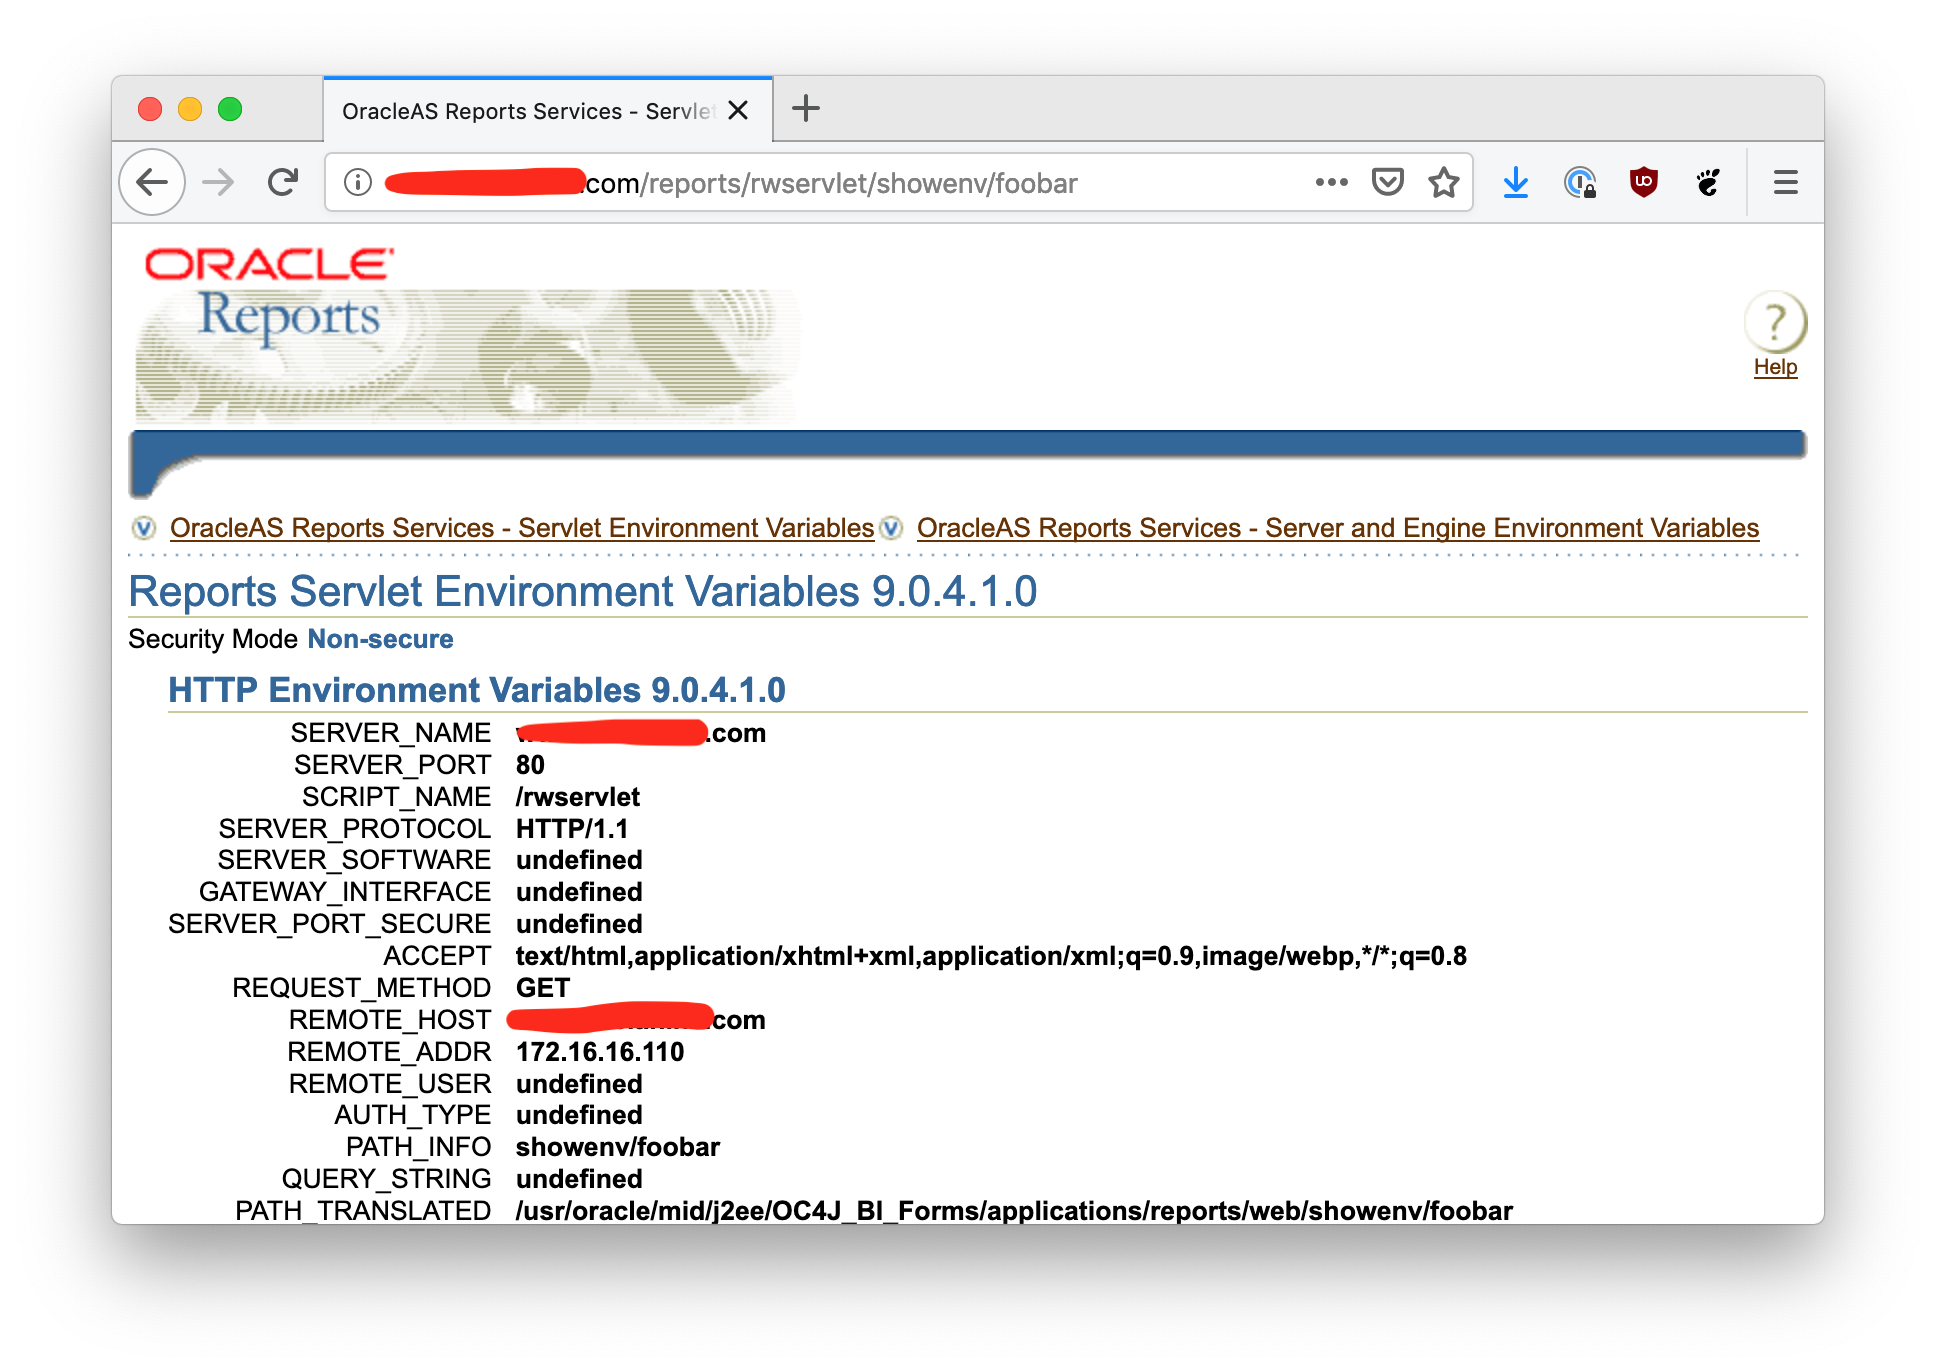Click arrow icon before Server and Engine link
Viewport: 1936px width, 1372px height.
point(891,528)
